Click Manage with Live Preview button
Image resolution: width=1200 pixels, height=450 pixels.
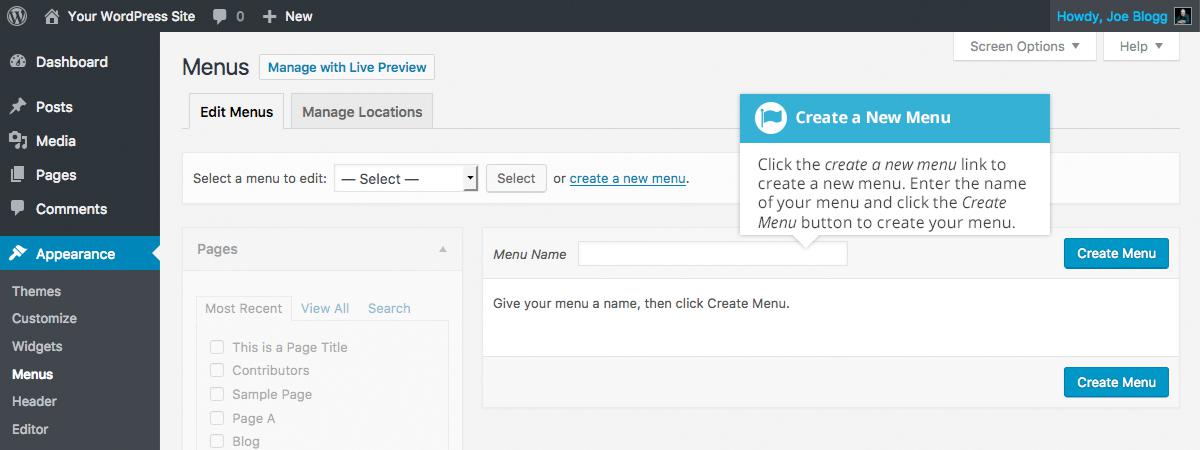pyautogui.click(x=347, y=68)
